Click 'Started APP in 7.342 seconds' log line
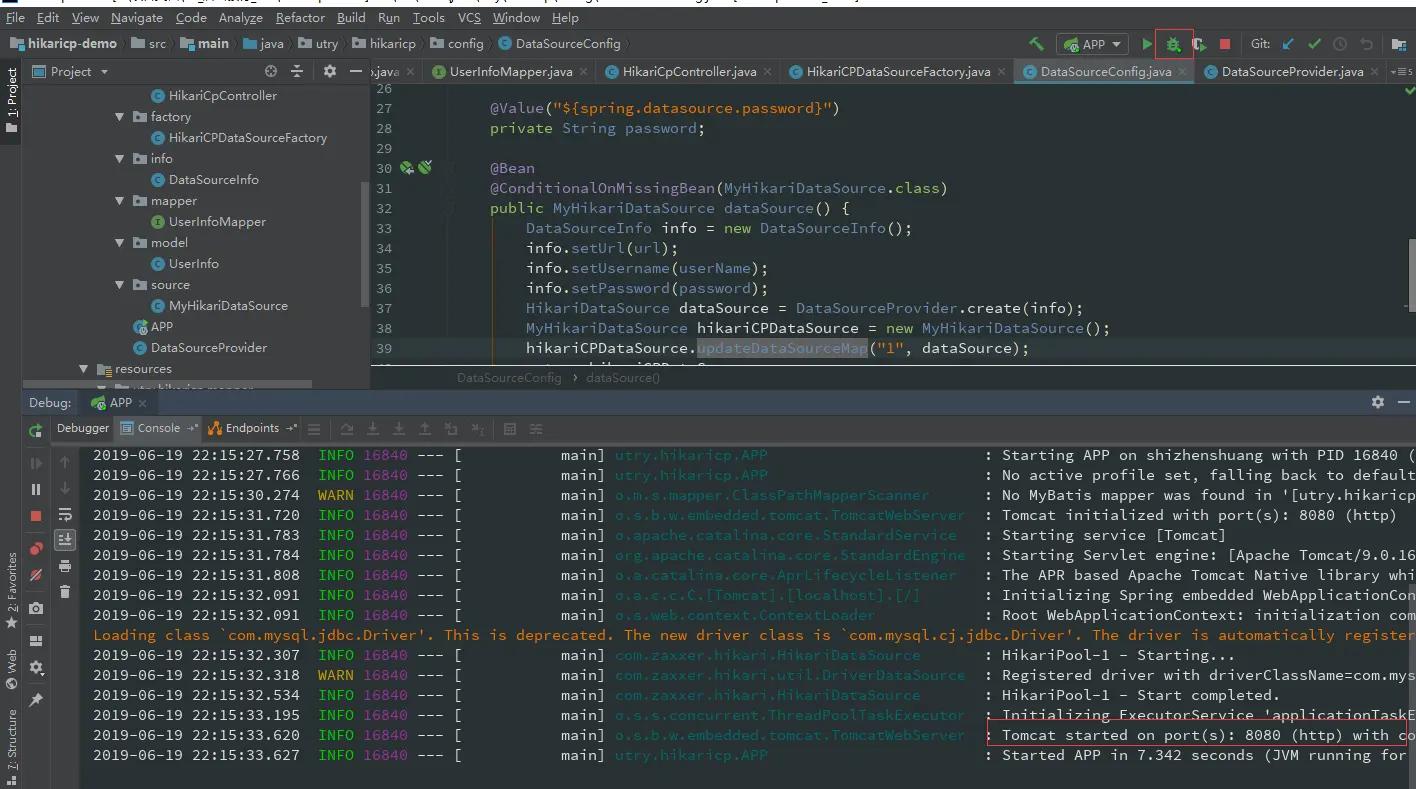Viewport: 1416px width, 789px height. 1127,755
